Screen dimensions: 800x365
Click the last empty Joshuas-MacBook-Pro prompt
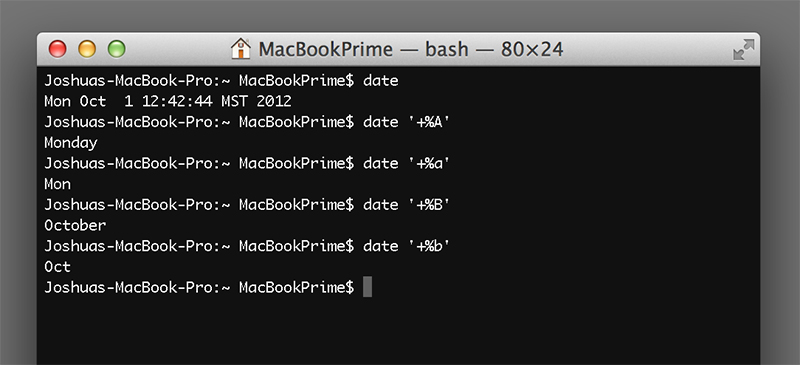coord(199,287)
